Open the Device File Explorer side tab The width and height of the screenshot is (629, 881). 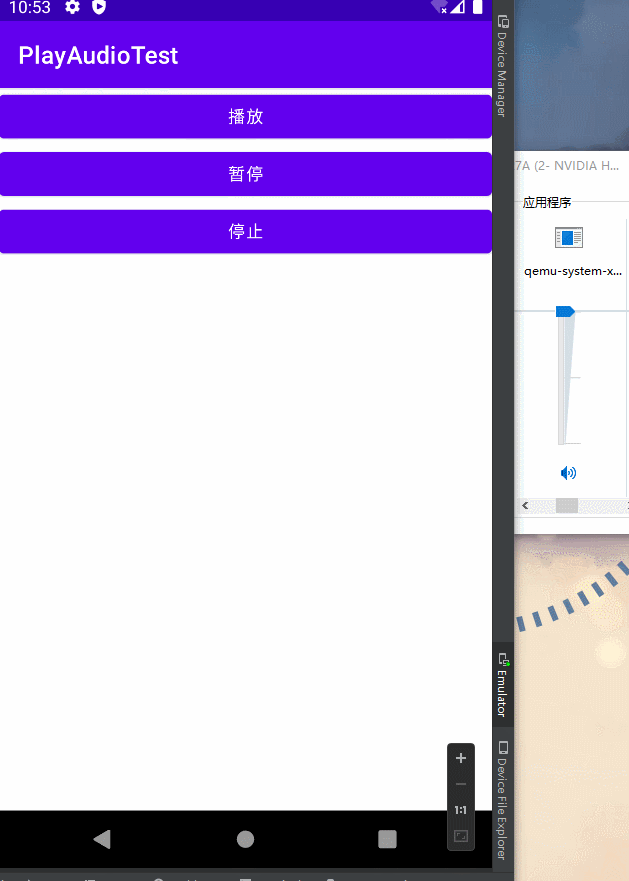click(503, 801)
